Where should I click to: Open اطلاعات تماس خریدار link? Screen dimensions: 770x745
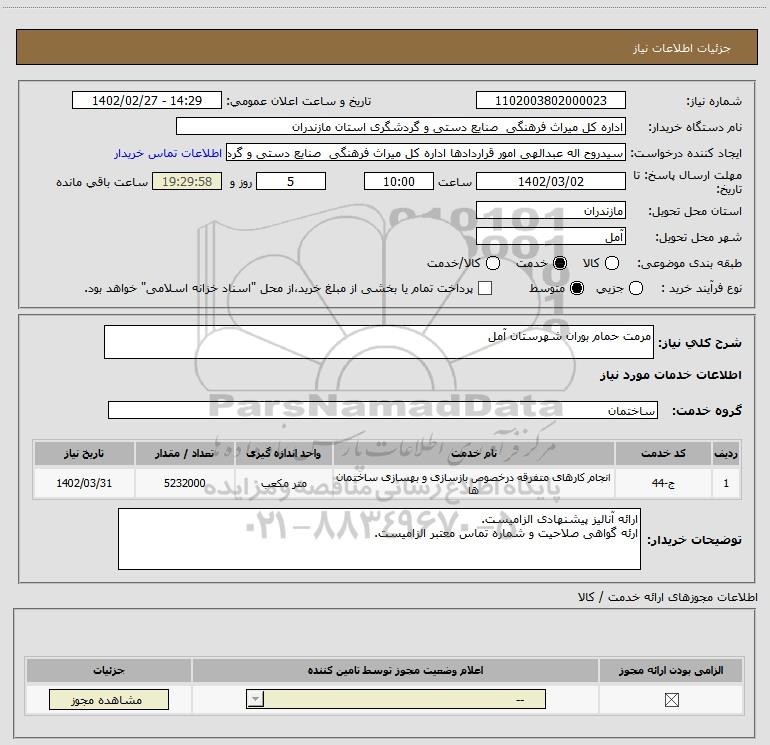168,153
